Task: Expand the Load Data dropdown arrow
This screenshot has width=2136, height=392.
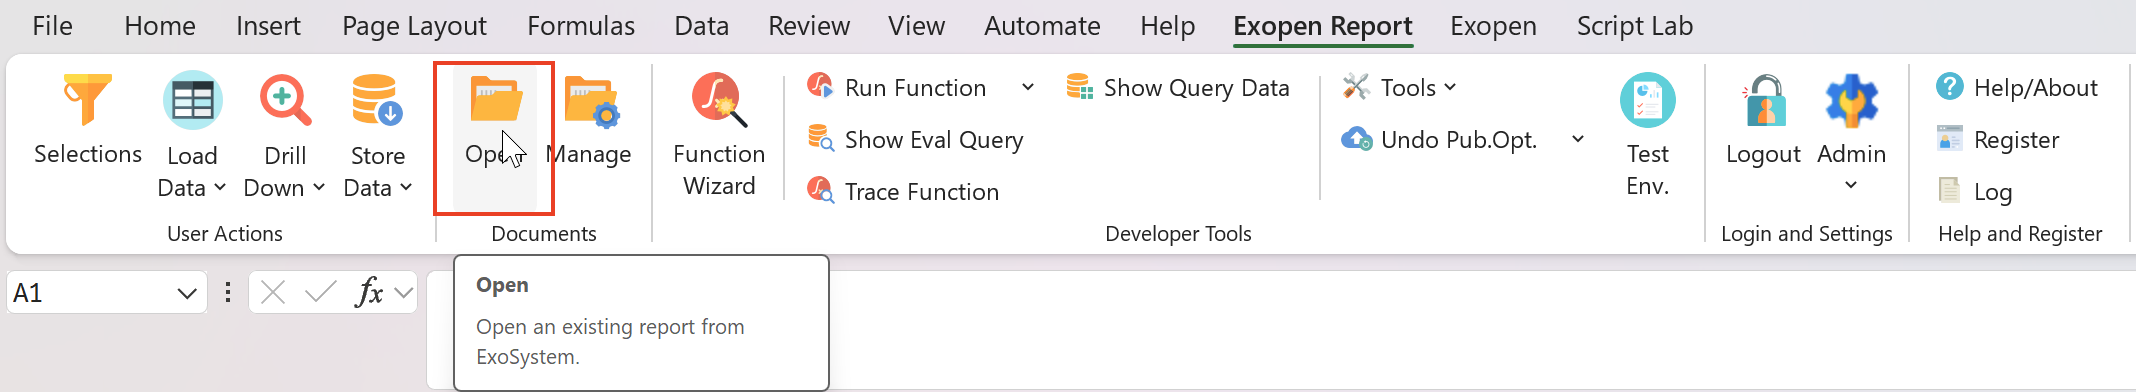Action: 220,187
